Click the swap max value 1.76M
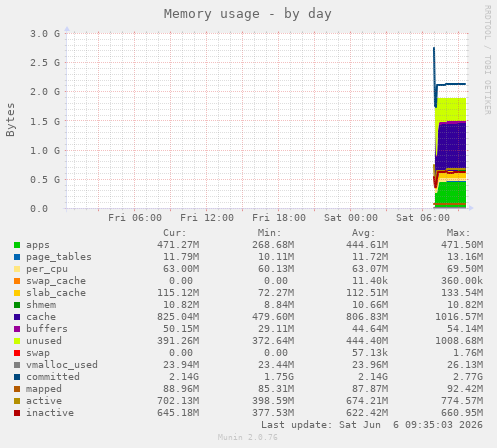 (468, 353)
